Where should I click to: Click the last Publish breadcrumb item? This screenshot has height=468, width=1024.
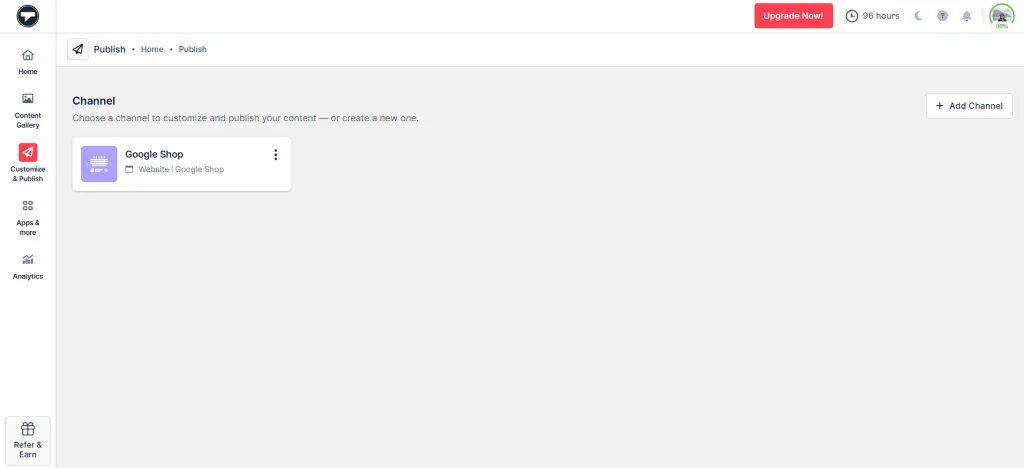(x=193, y=49)
